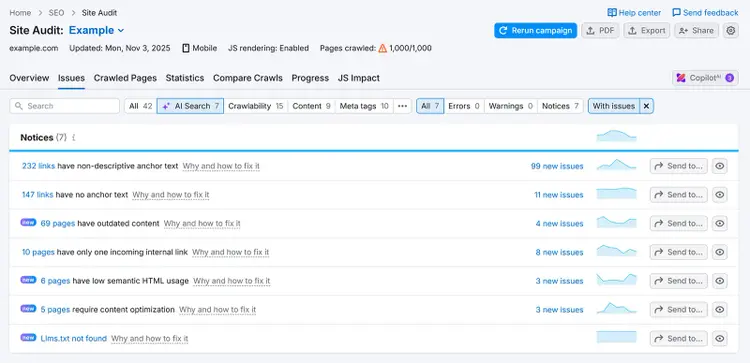Screen dimensions: 750x363
Task: Open the 69 pages issue
Action: (x=58, y=223)
